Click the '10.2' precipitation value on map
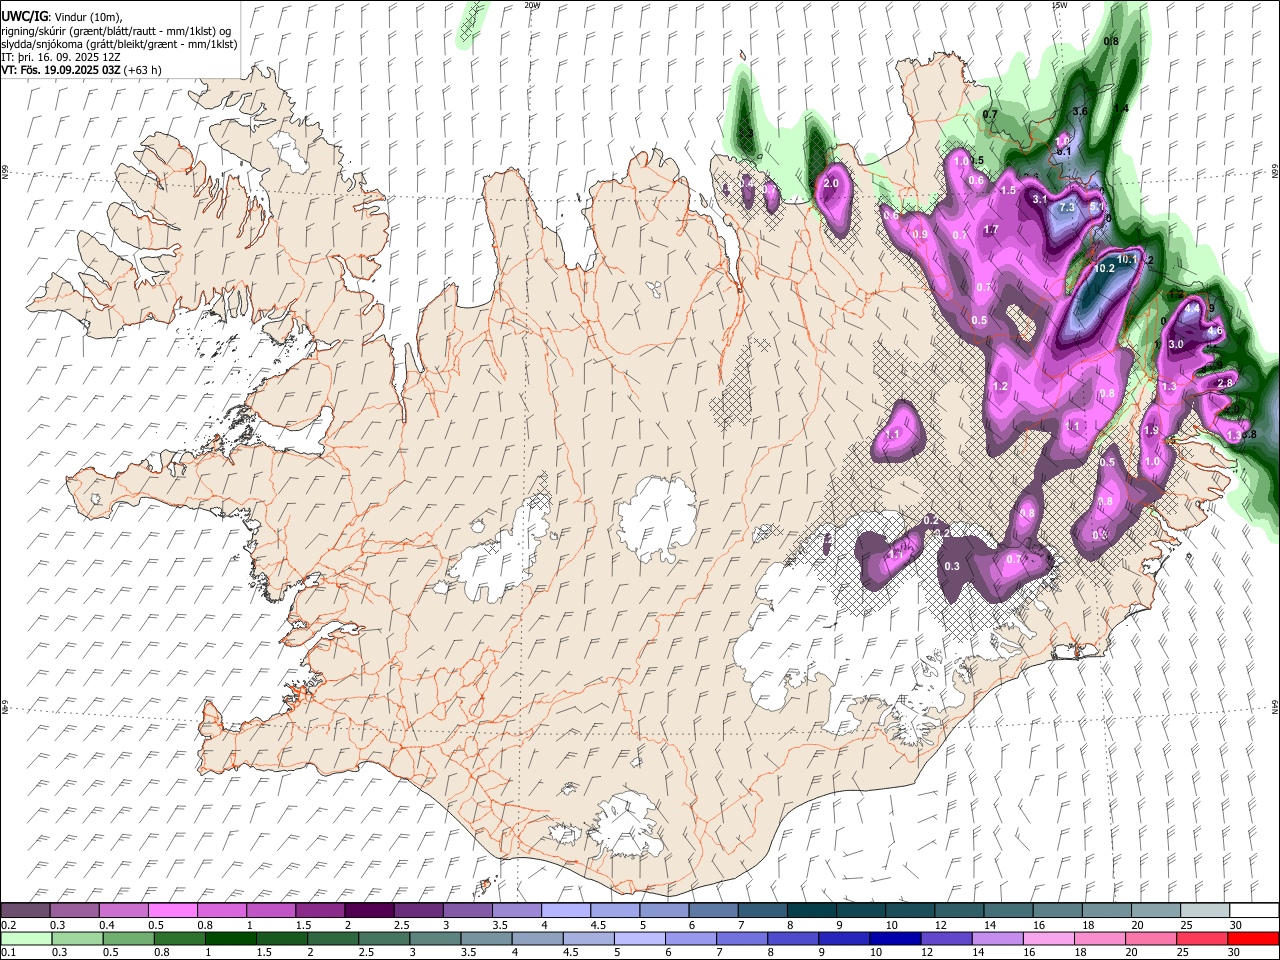 (1104, 269)
